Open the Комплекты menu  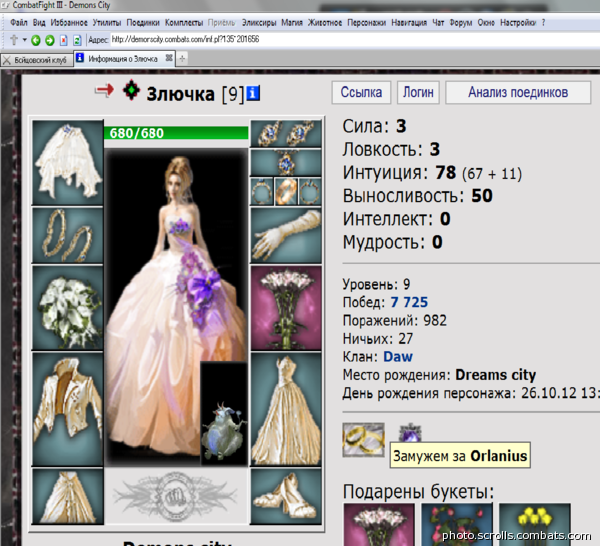click(x=184, y=23)
